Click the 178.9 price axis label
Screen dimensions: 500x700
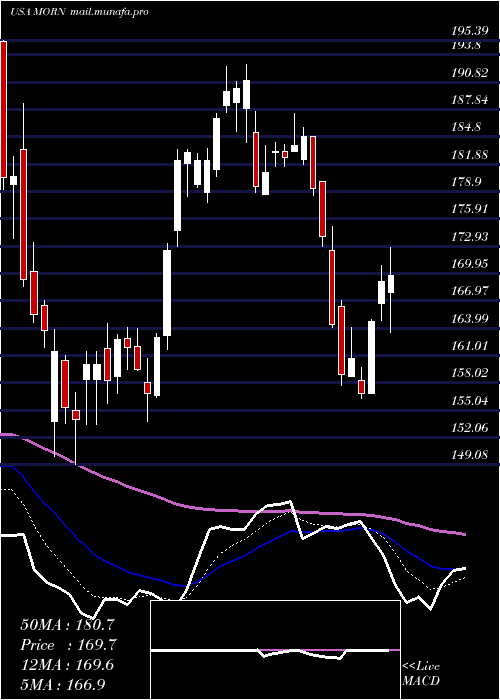click(x=466, y=182)
